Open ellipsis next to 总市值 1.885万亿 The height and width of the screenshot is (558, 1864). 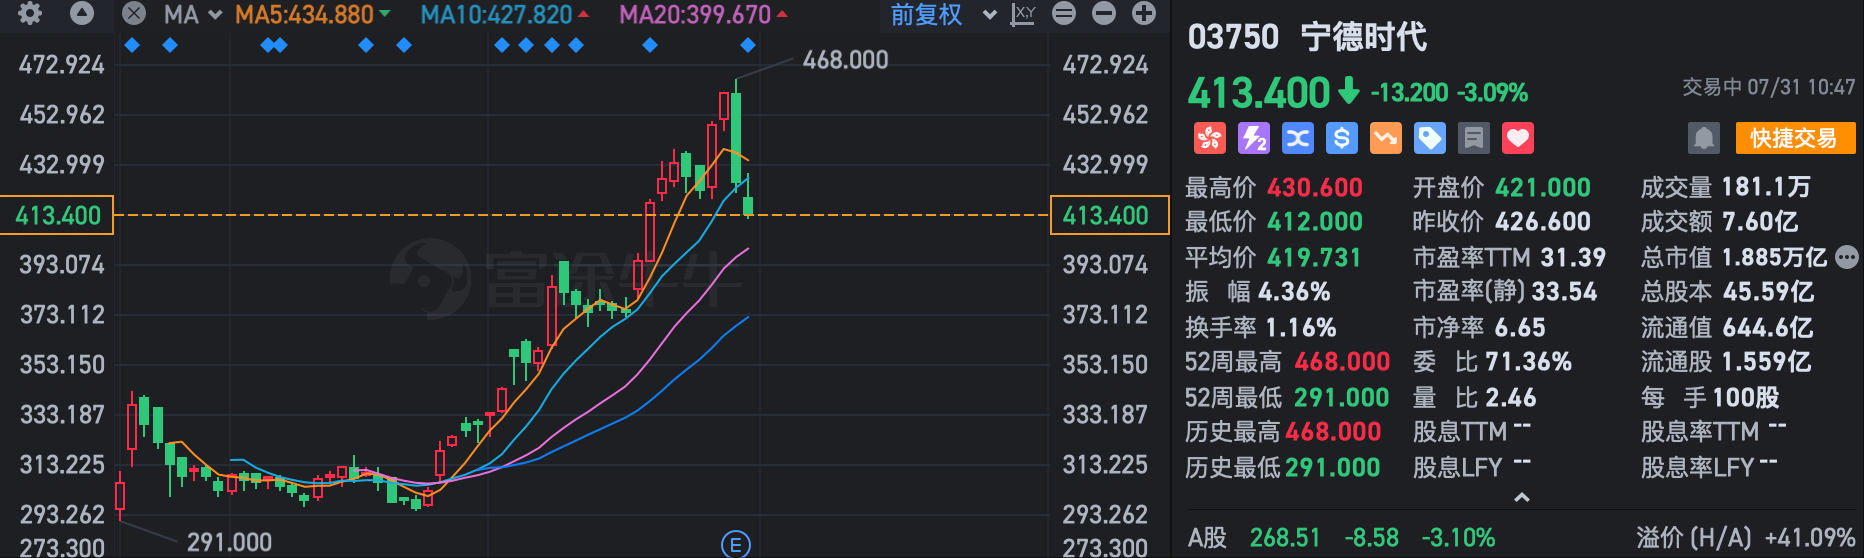[x=1847, y=257]
